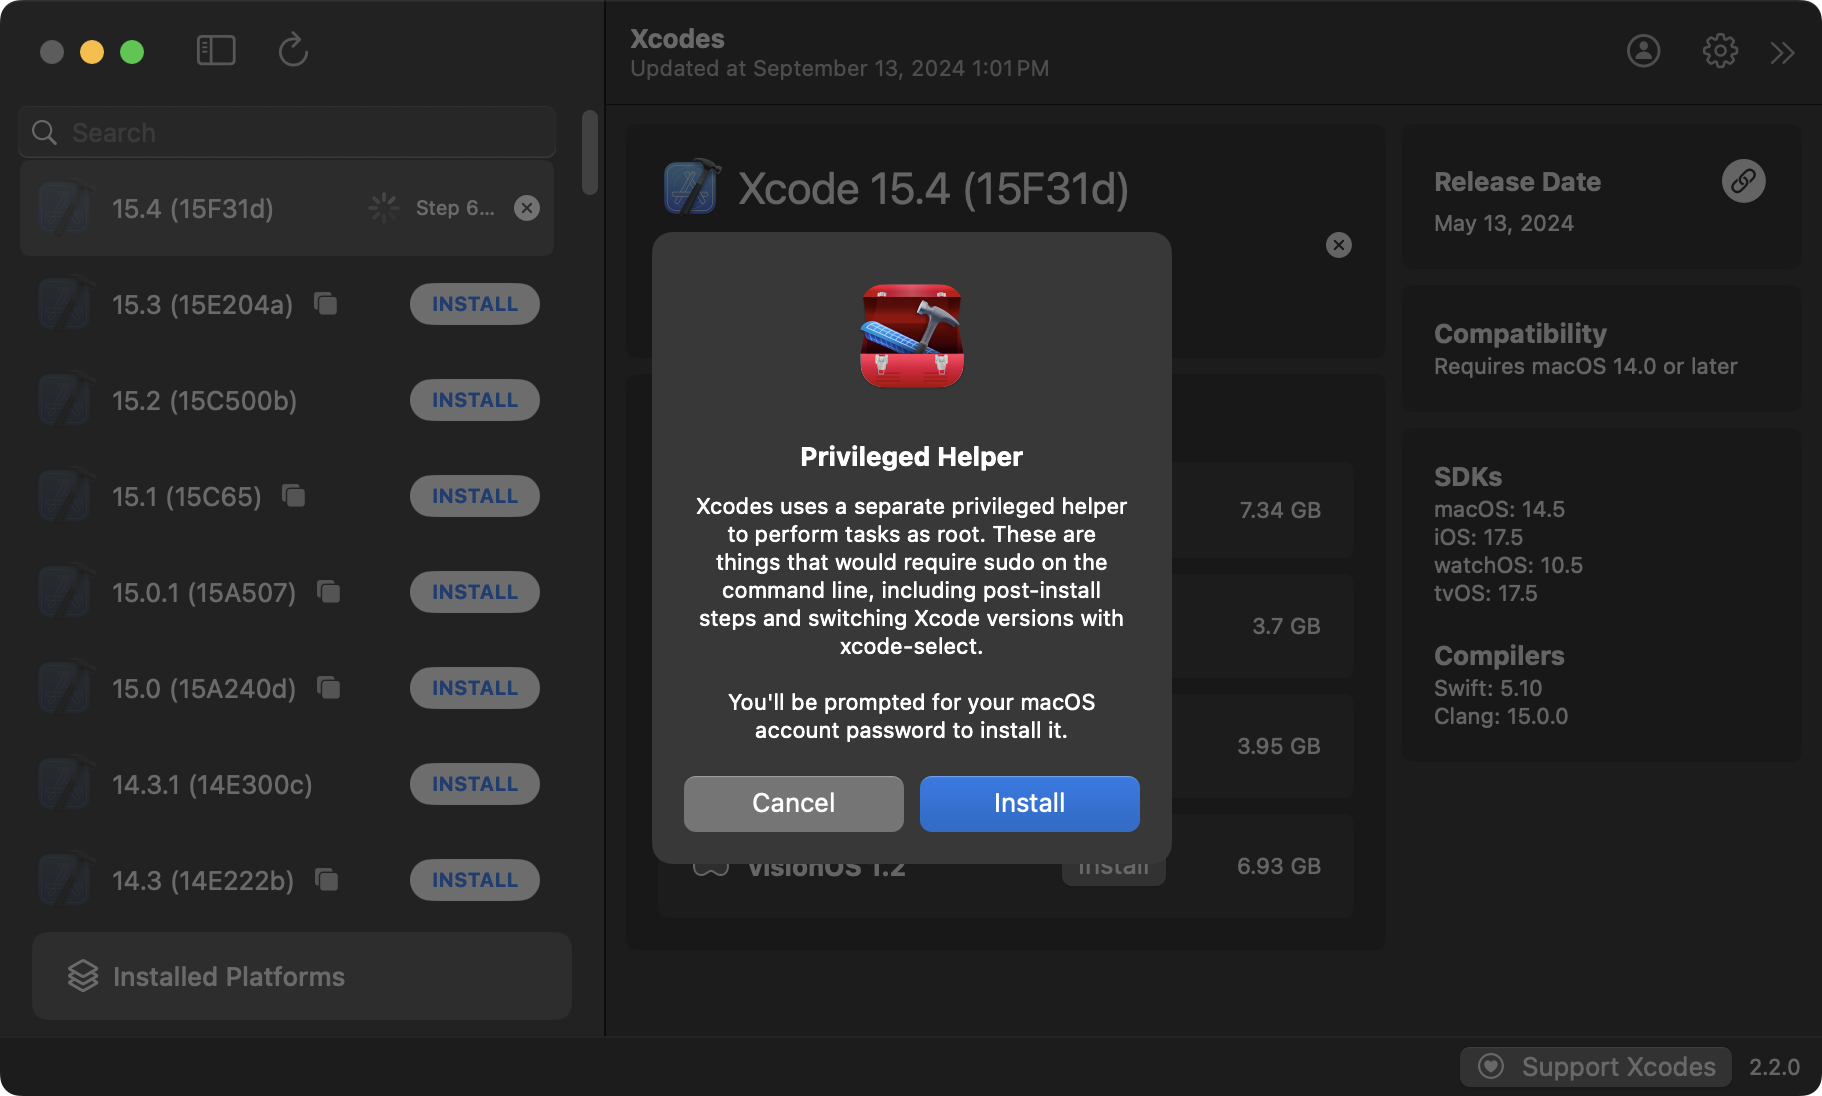Viewport: 1822px width, 1096px height.
Task: Open the account sign-in profile icon
Action: click(1643, 51)
